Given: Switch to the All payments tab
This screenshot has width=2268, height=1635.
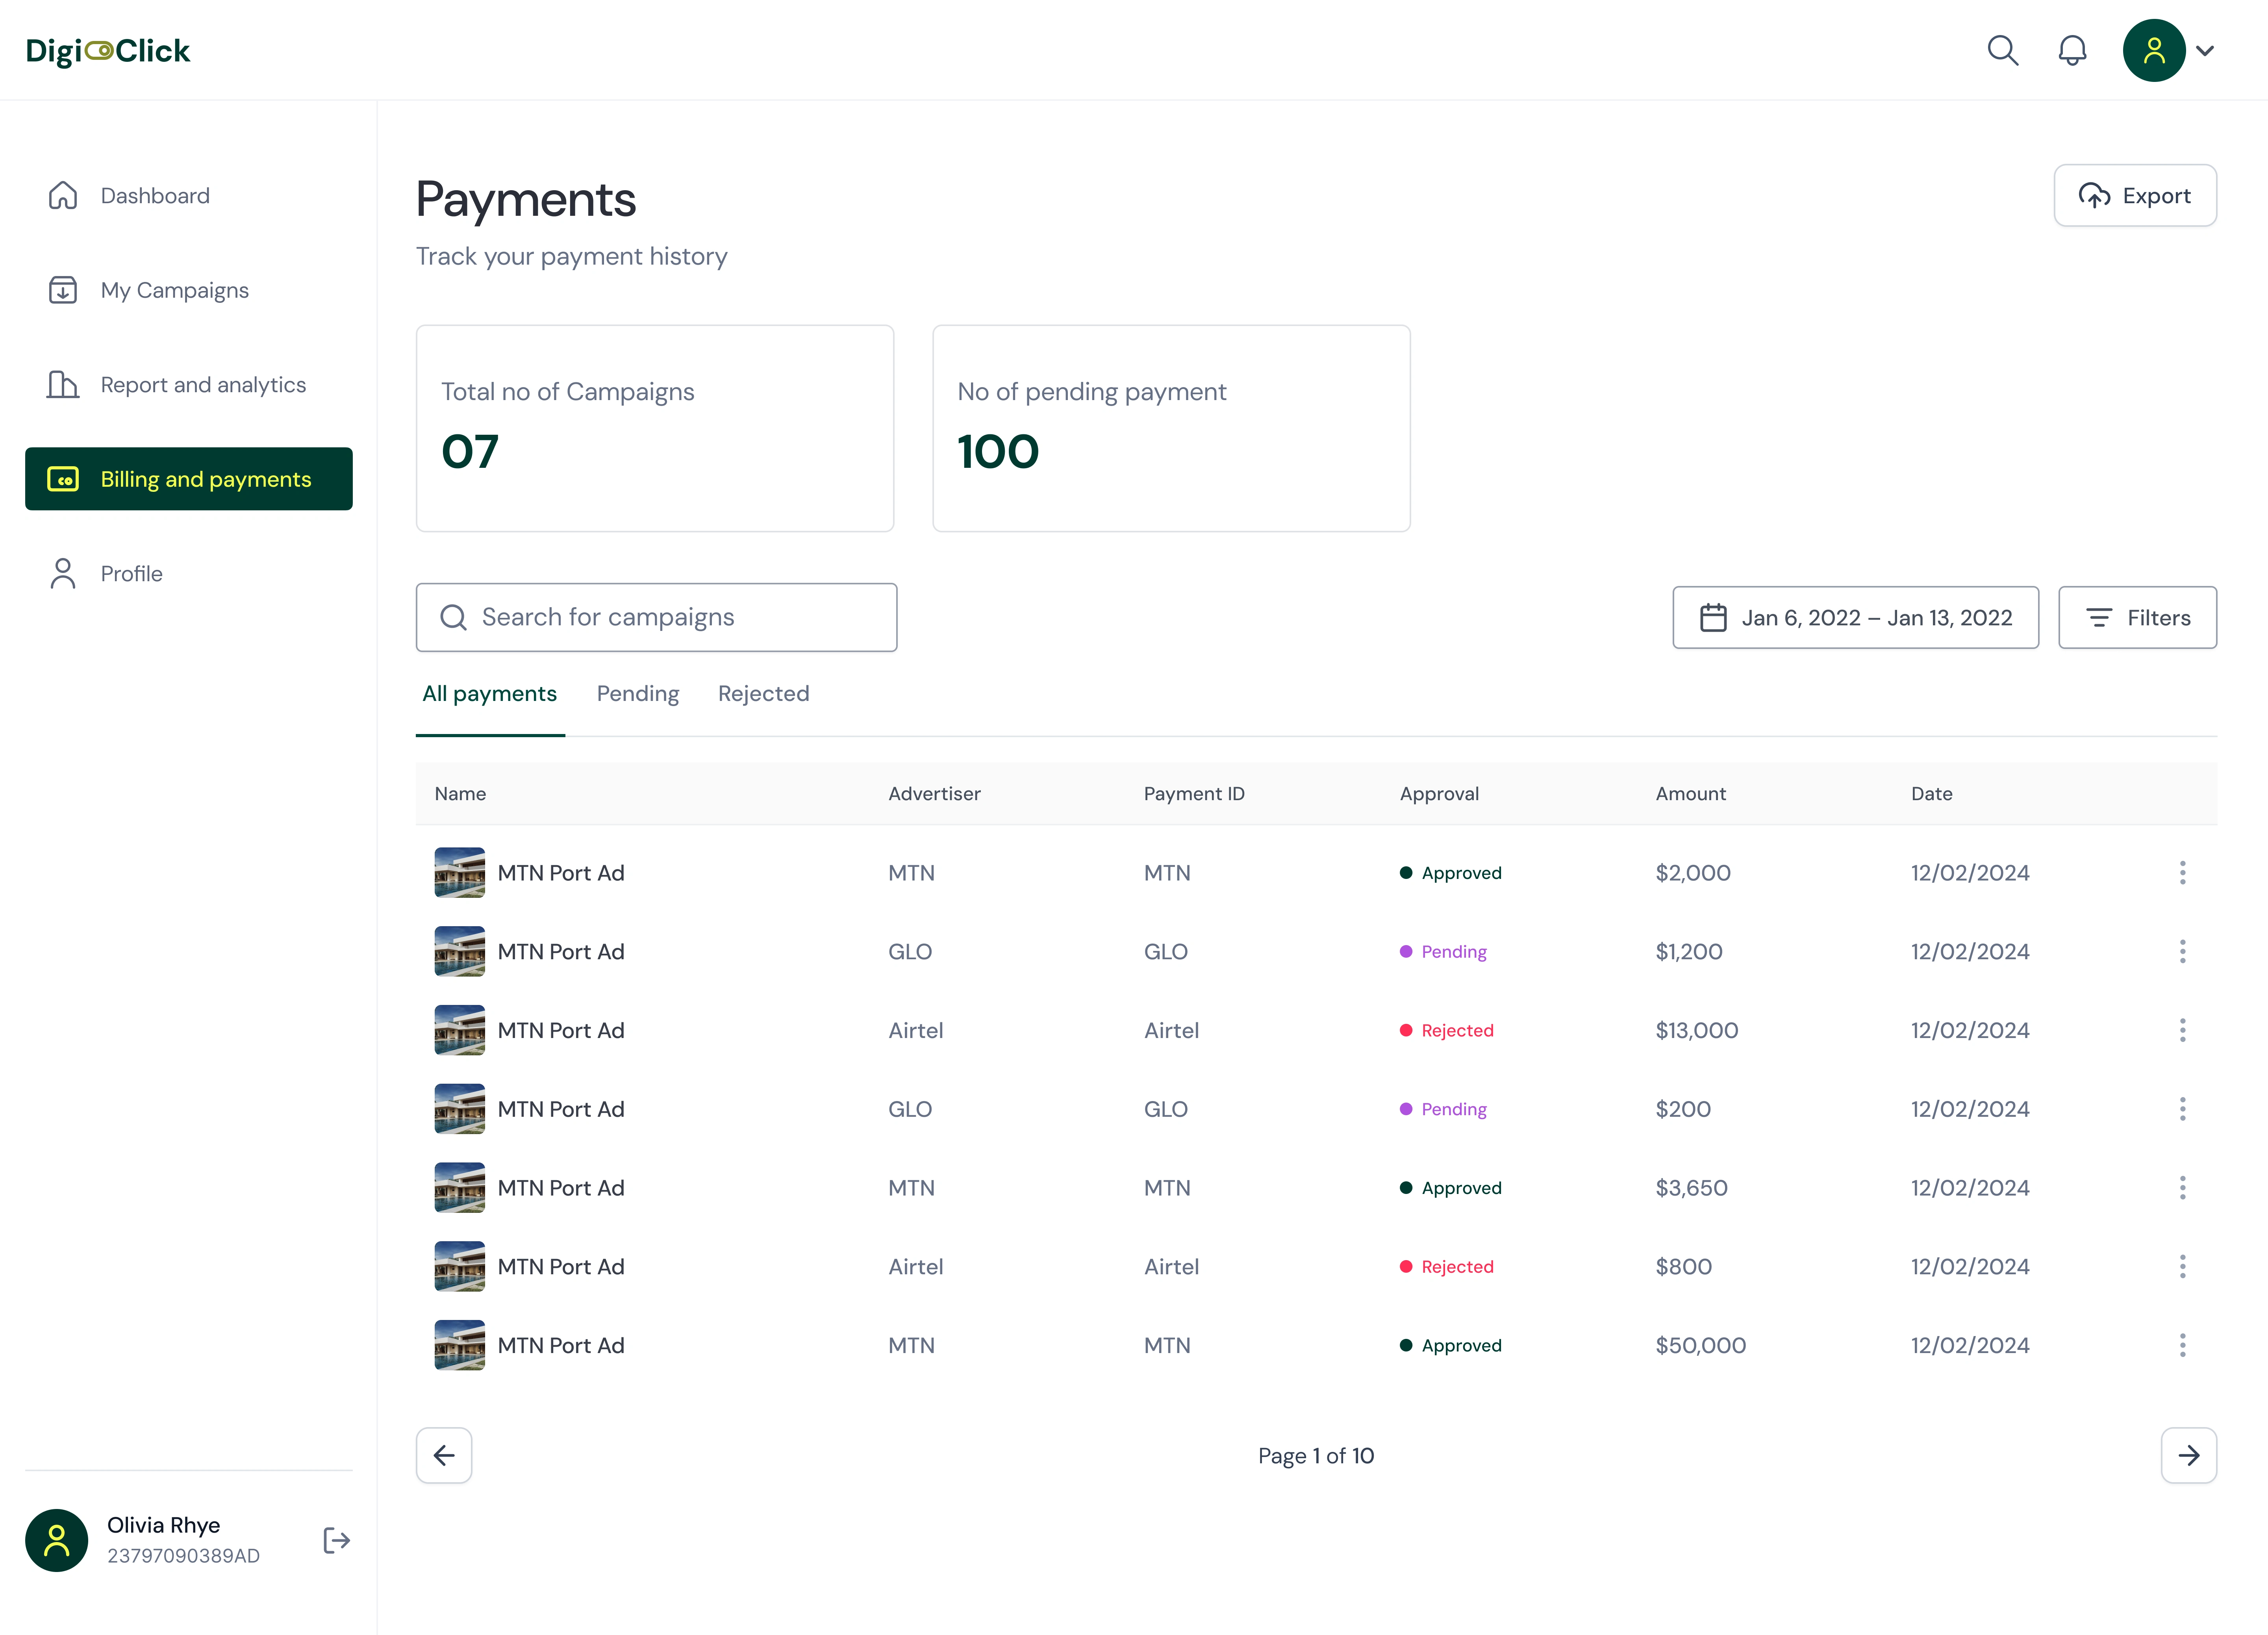Looking at the screenshot, I should tap(490, 694).
